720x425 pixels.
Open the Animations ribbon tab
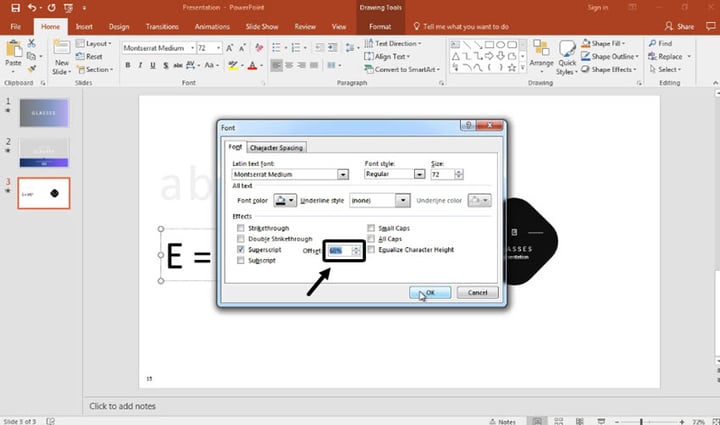click(212, 27)
